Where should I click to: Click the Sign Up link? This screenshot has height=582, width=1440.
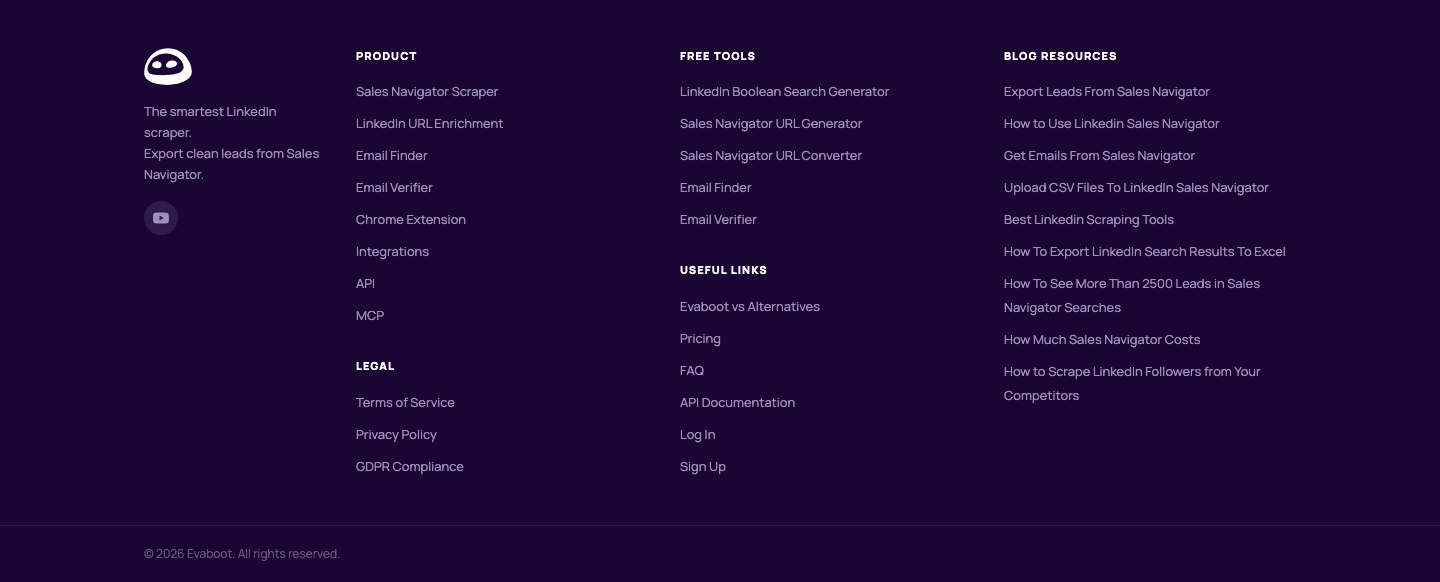click(x=703, y=467)
